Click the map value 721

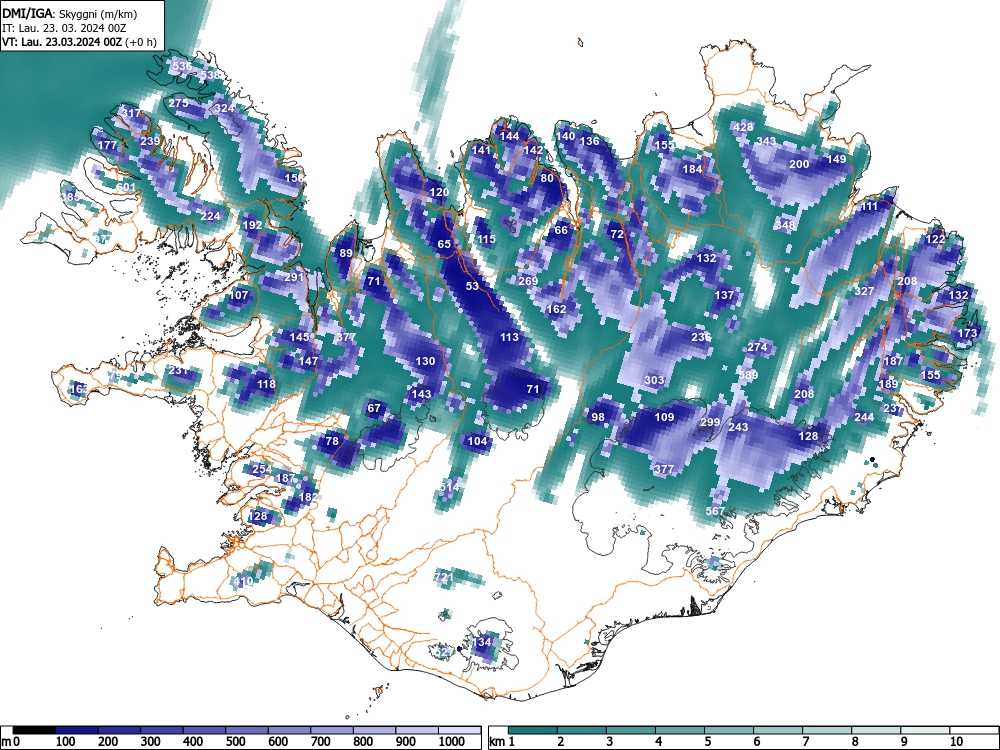coord(443,578)
